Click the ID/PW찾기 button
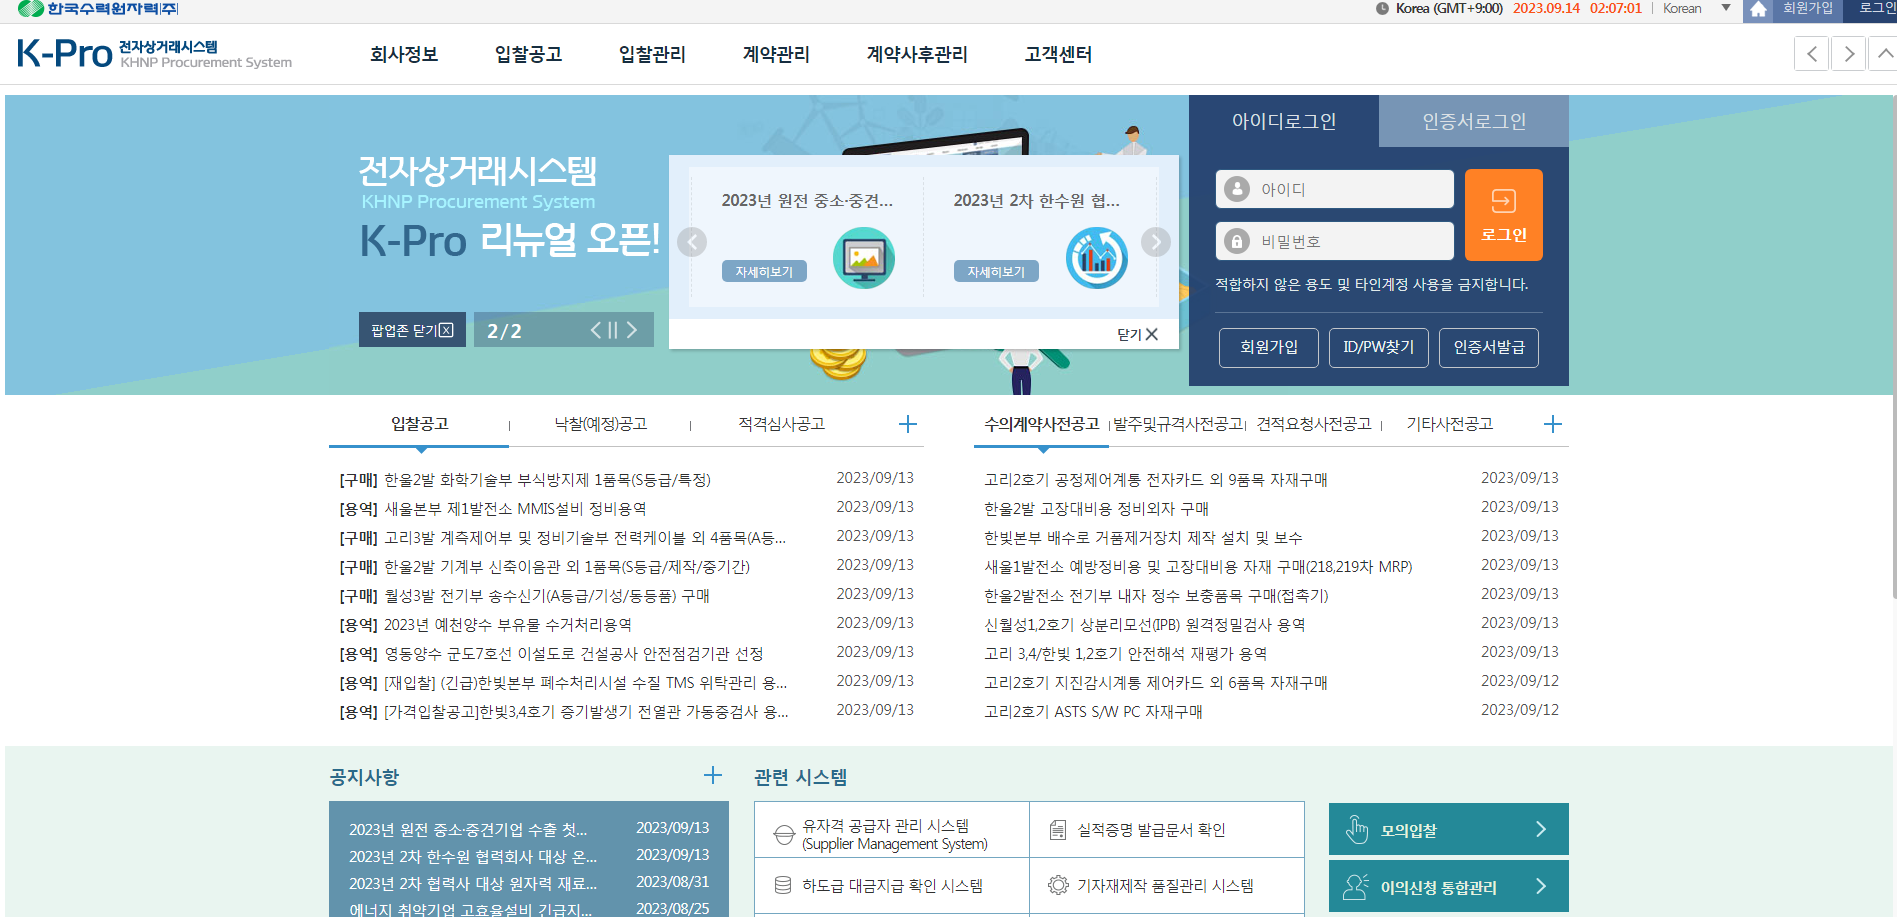Viewport: 1897px width, 917px height. (x=1378, y=347)
